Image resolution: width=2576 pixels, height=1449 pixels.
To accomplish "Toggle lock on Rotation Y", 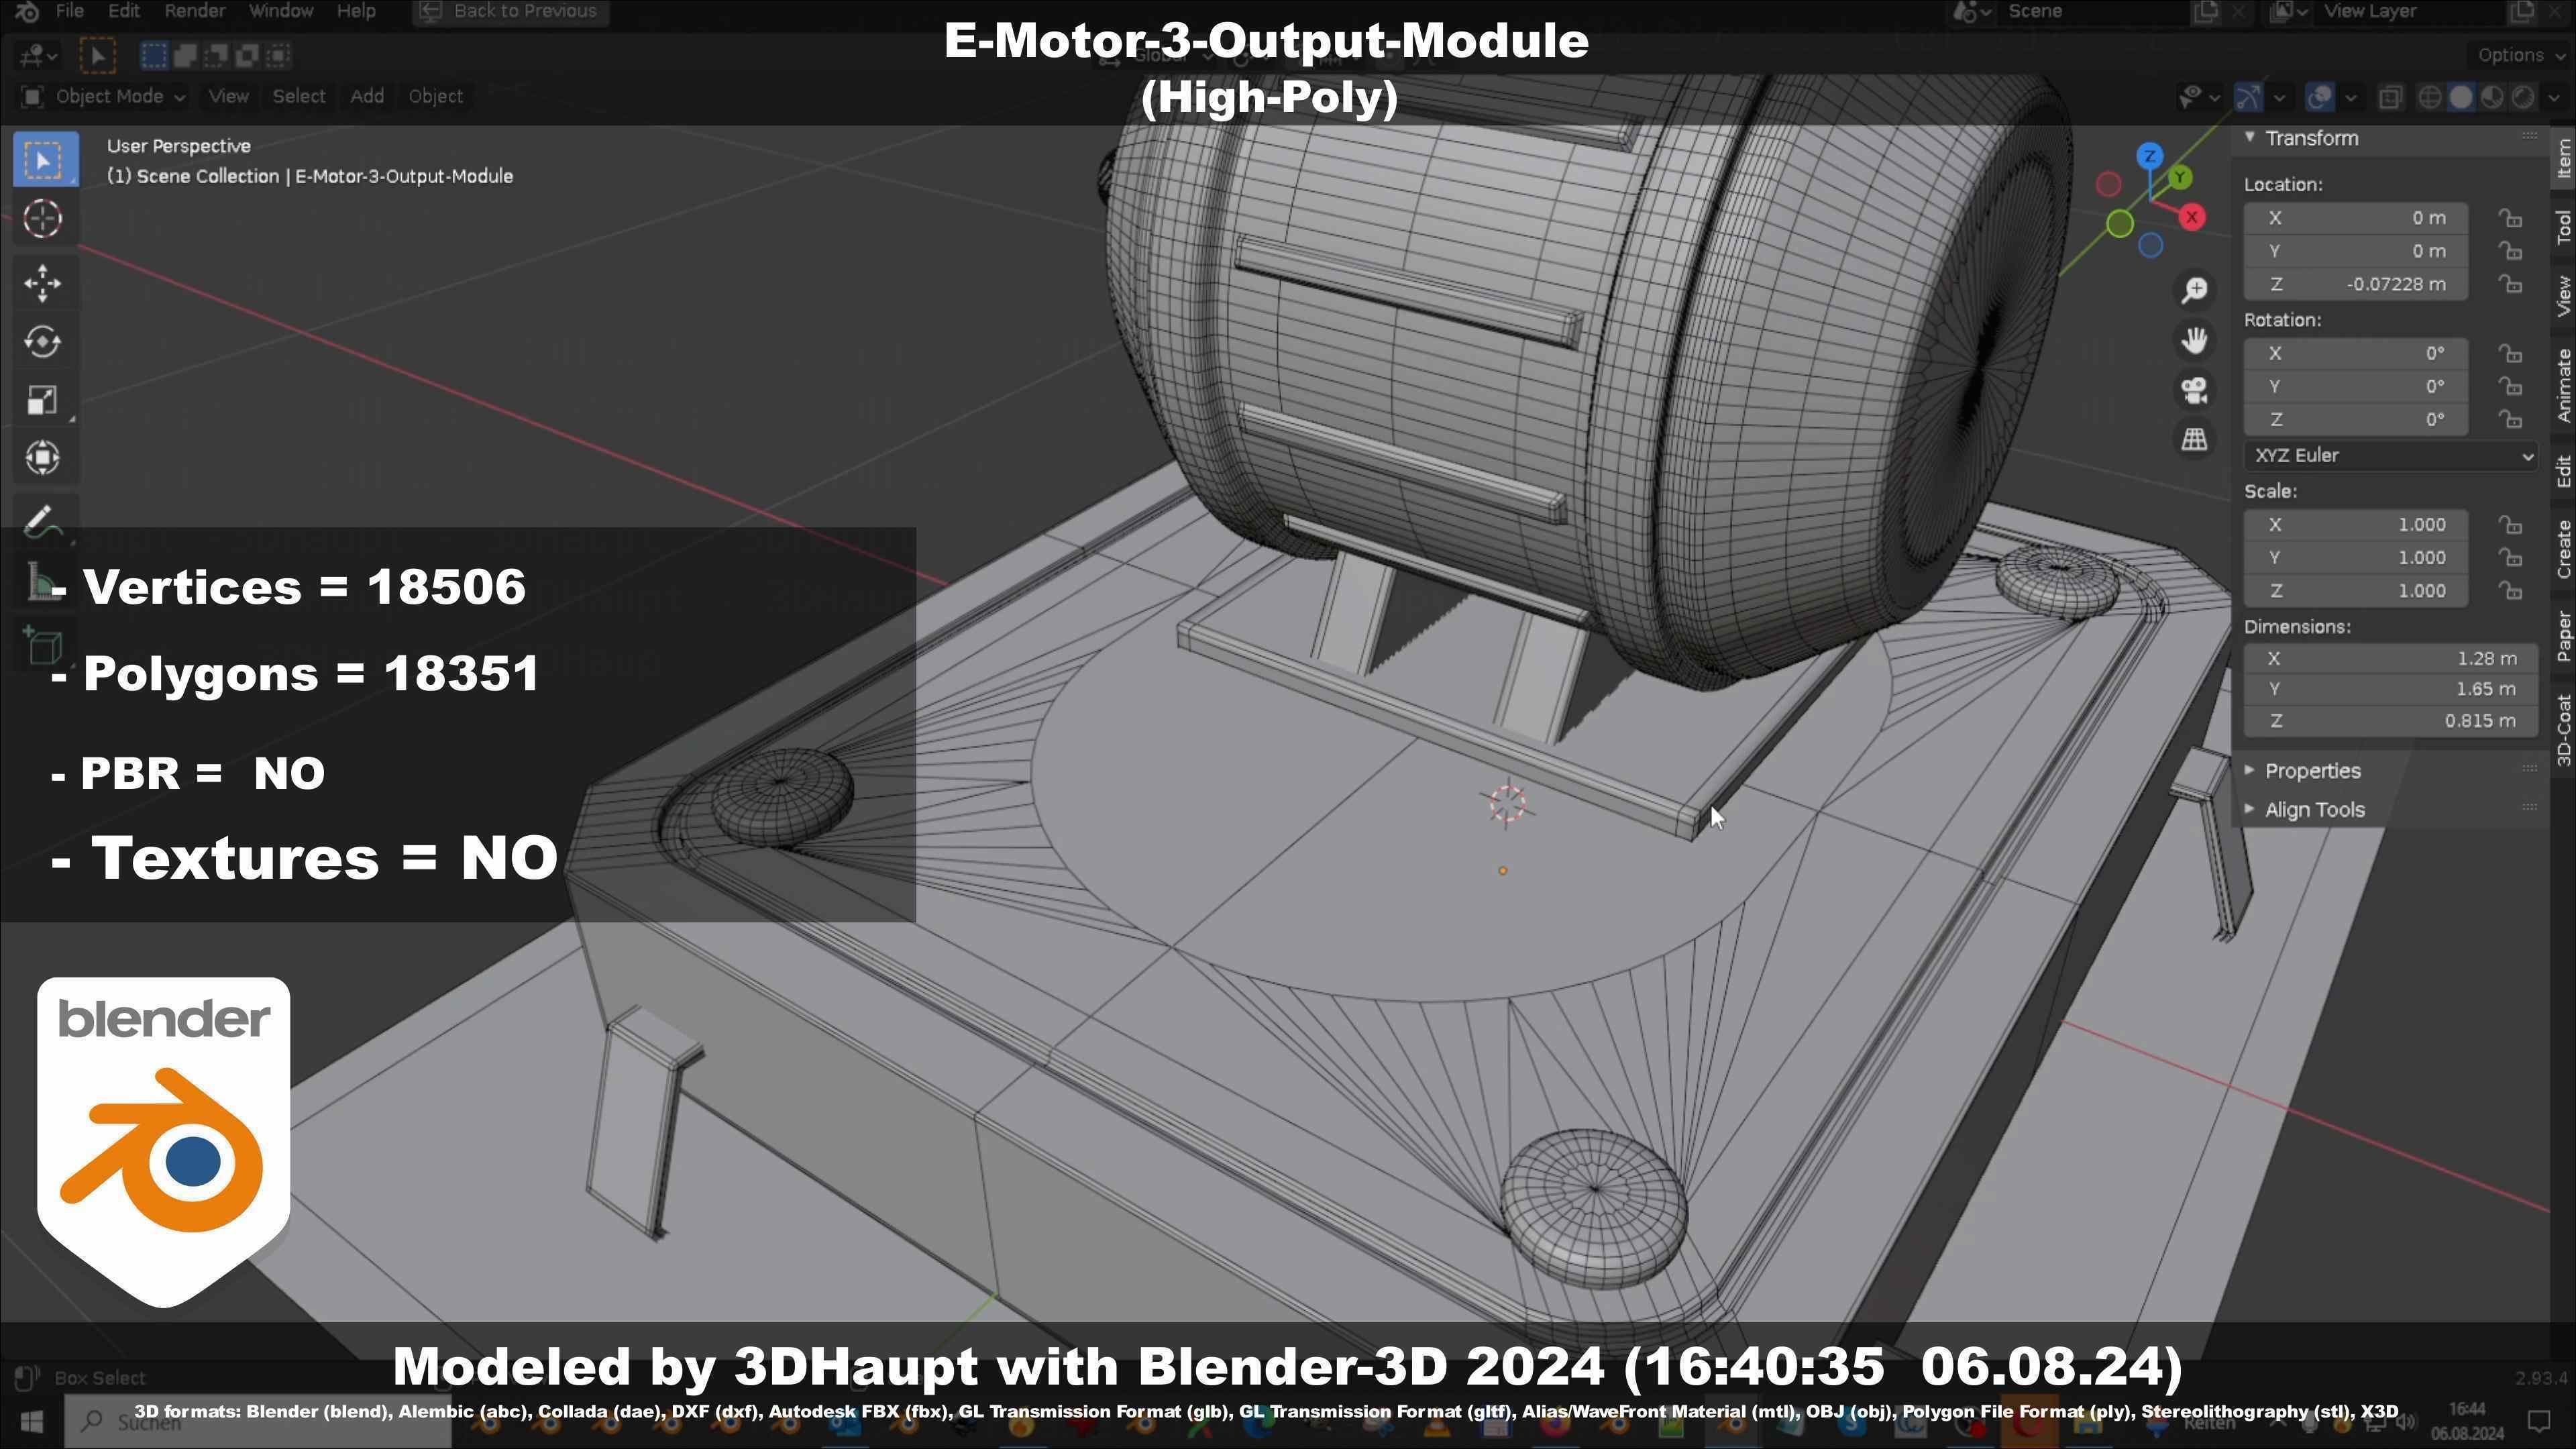I will coord(2510,386).
